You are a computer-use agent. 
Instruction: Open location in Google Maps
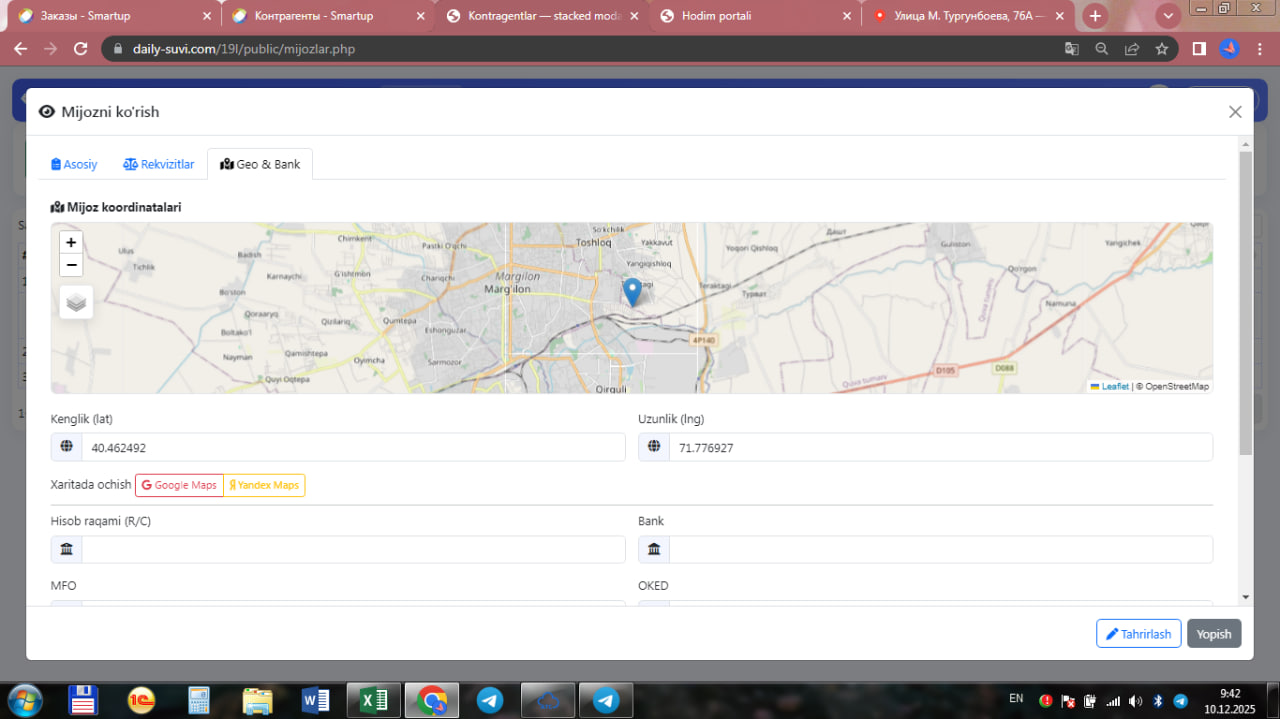(179, 485)
